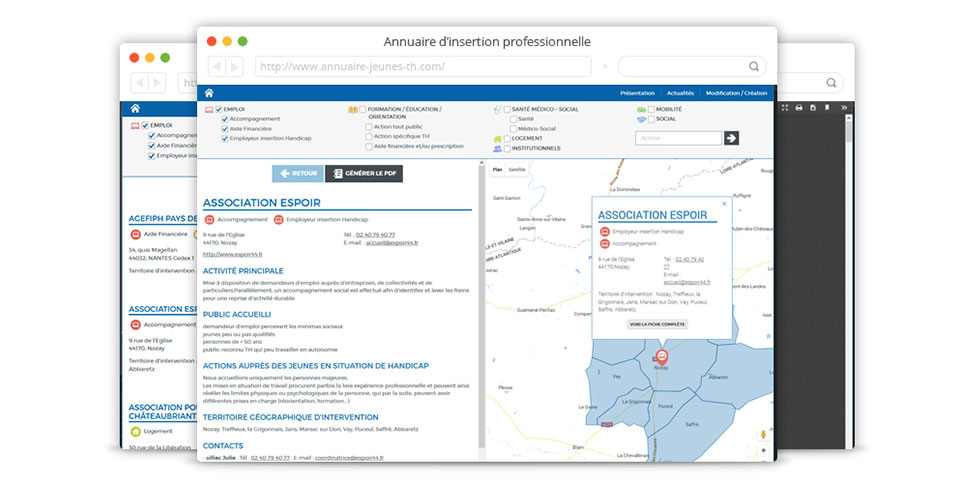960x500 pixels.
Task: Check the INSTITUTIONNELS checkbox
Action: [x=507, y=149]
